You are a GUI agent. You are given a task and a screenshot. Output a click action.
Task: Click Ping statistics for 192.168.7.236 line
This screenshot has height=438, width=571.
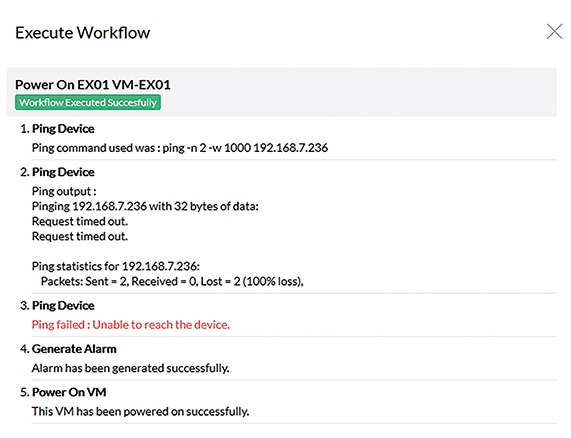(116, 266)
